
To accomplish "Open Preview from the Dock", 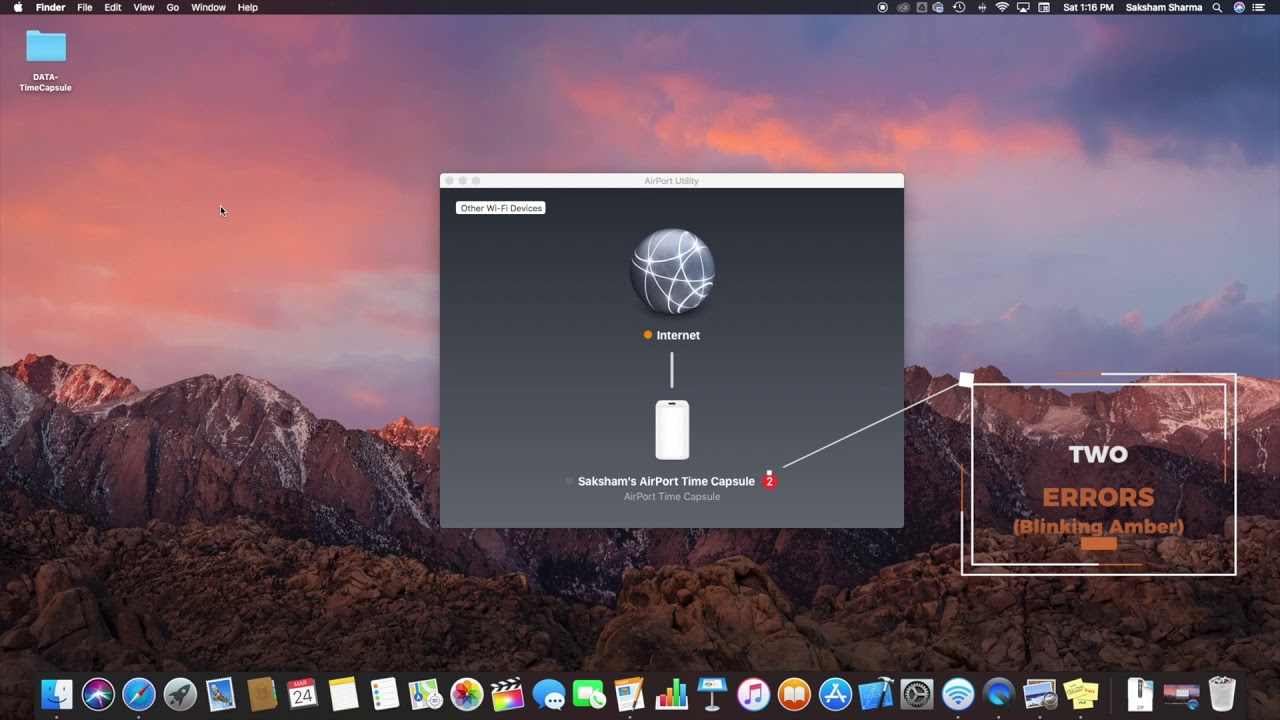I will click(x=1040, y=694).
